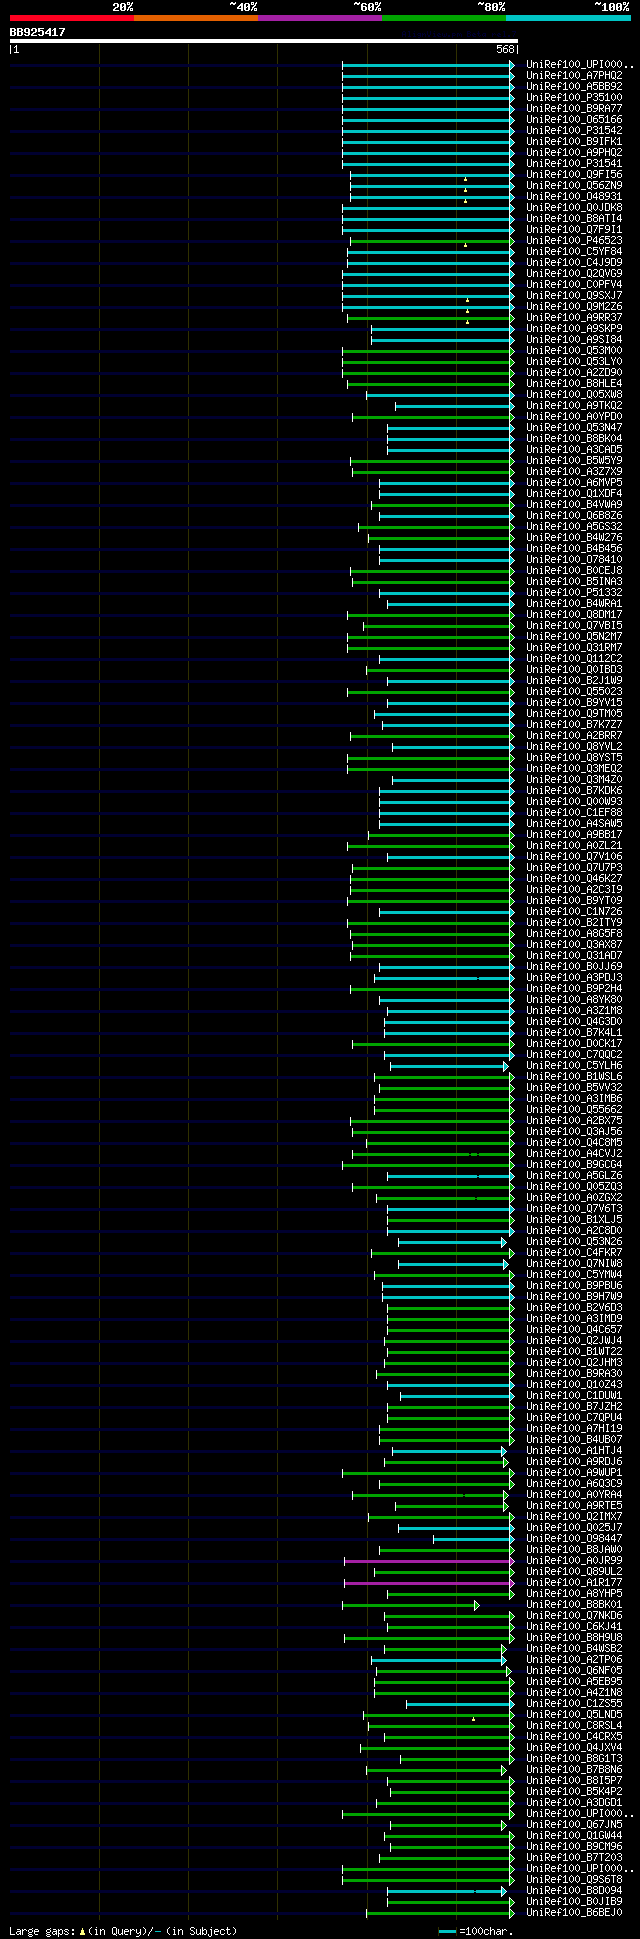Select the UniRef100_Q7V6T3 label
The height and width of the screenshot is (1939, 640).
tap(574, 1208)
